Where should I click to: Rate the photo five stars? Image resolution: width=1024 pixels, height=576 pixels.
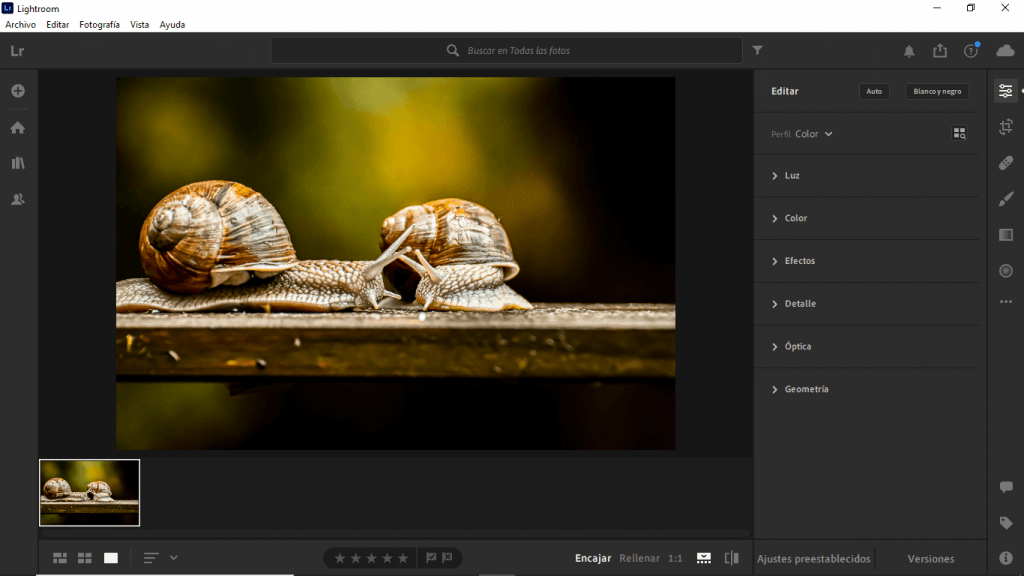point(403,558)
